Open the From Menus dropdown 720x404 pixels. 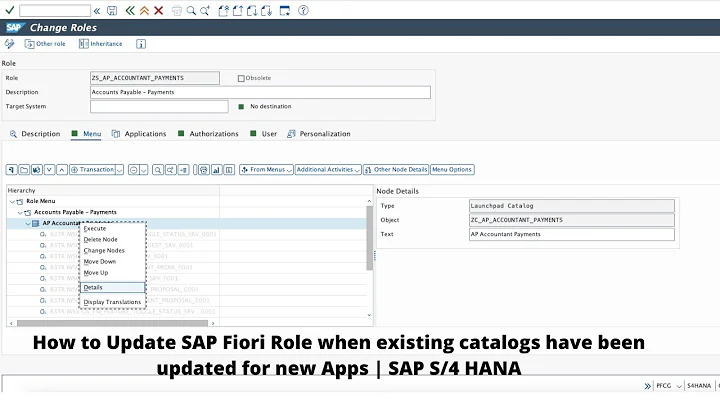tap(266, 170)
